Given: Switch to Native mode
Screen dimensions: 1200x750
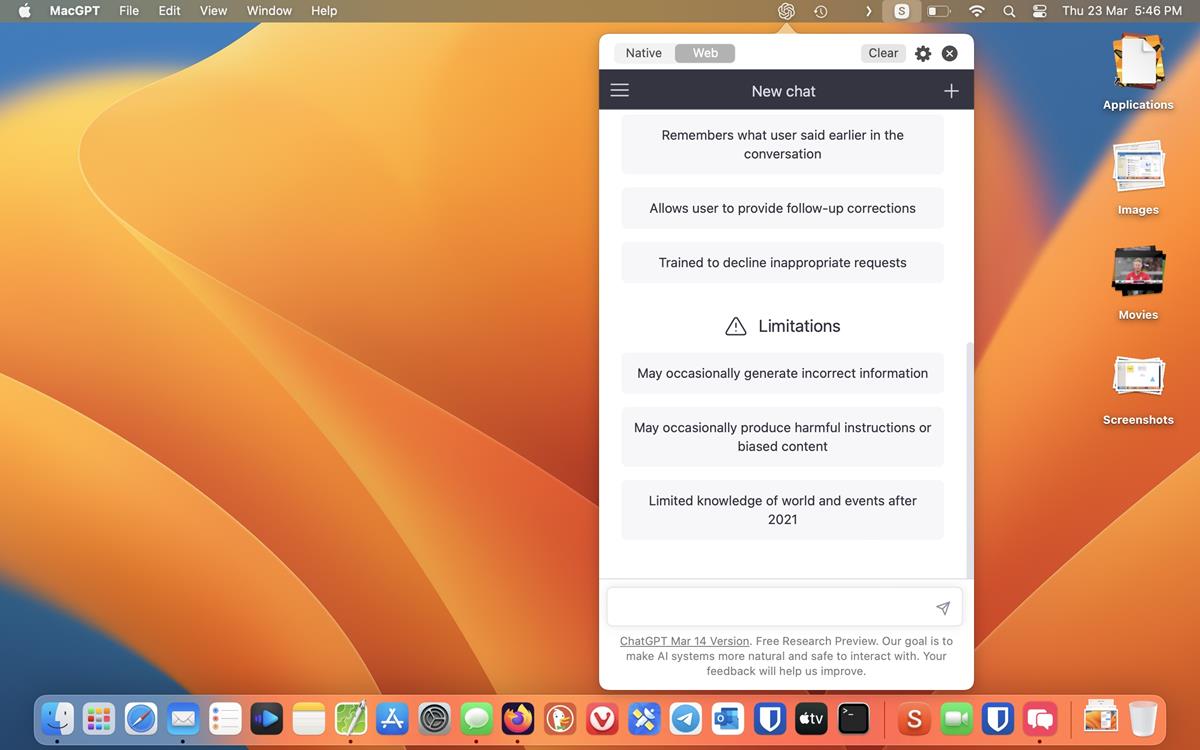Looking at the screenshot, I should [643, 53].
